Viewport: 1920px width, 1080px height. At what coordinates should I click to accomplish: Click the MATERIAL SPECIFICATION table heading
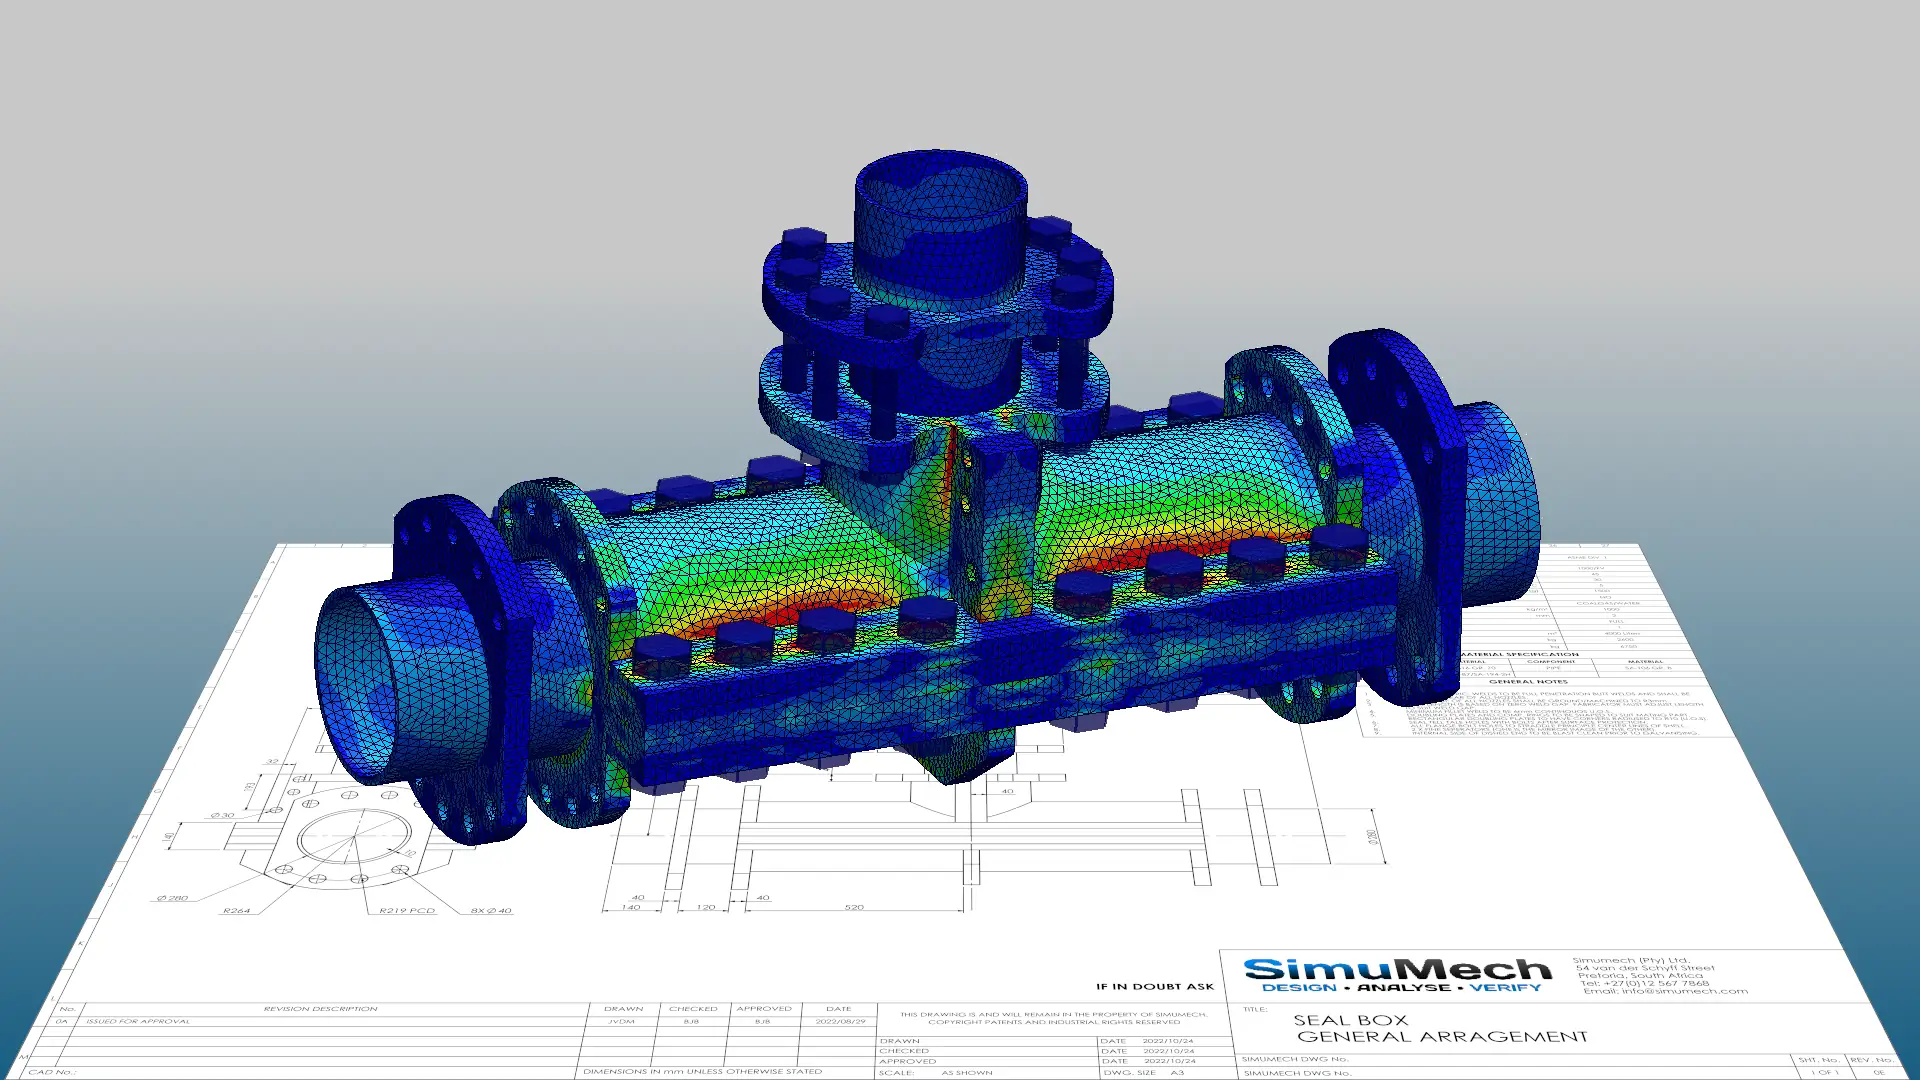1519,655
